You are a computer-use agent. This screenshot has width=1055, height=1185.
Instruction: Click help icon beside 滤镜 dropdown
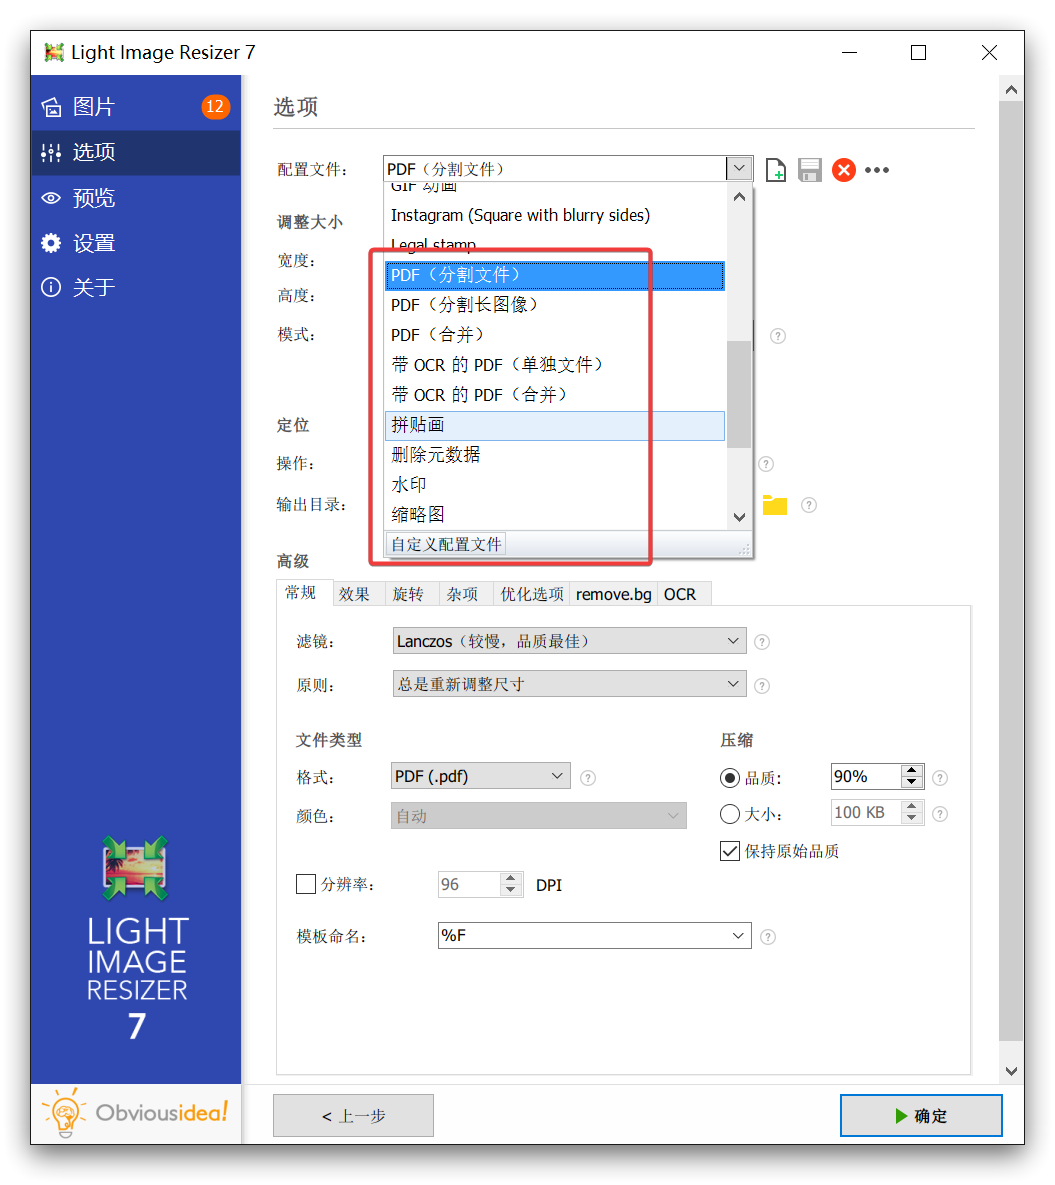[762, 642]
